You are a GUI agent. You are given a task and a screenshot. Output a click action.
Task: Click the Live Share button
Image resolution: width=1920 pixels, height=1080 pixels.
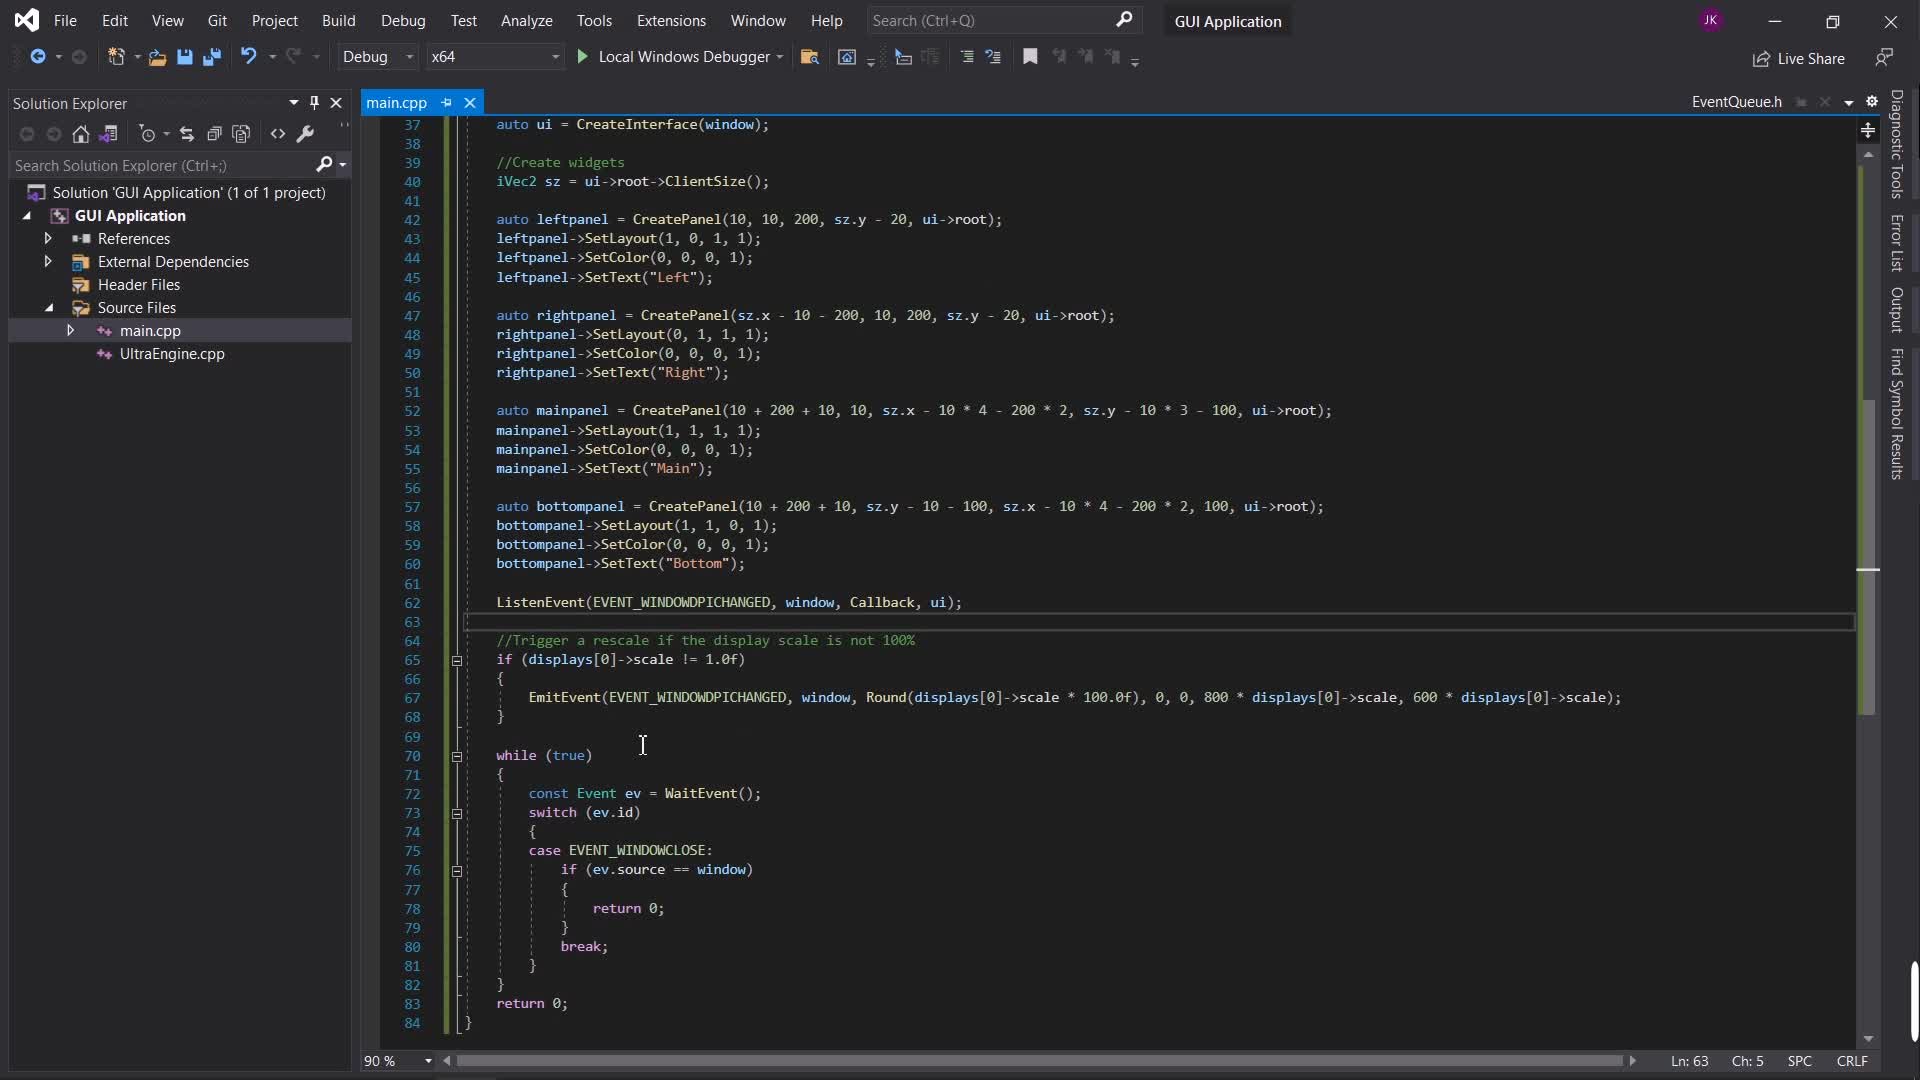pyautogui.click(x=1799, y=59)
